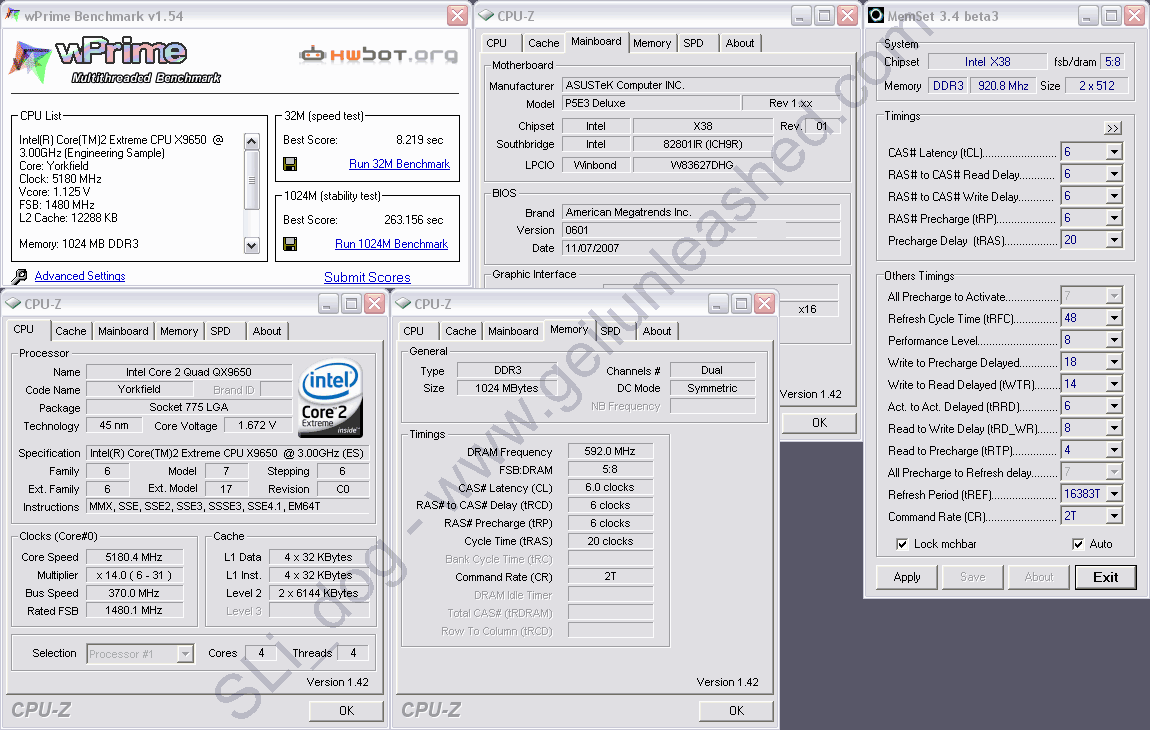This screenshot has width=1150, height=730.
Task: Click the Intel Core 2 Extreme logo
Action: [331, 398]
